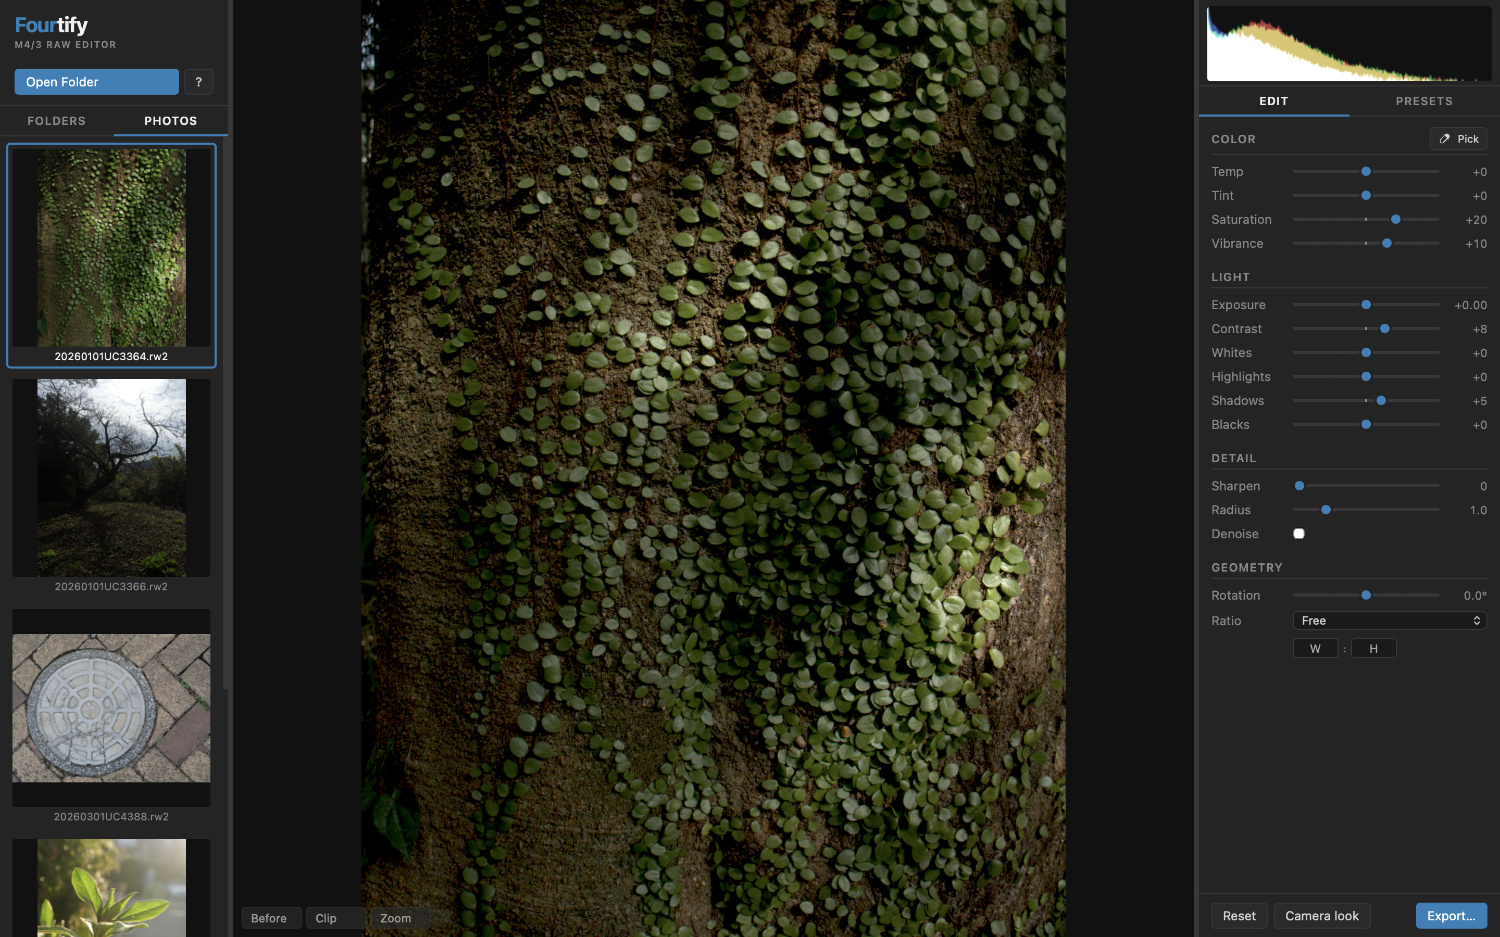The image size is (1500, 937).
Task: Click the ratio width W input field
Action: click(x=1315, y=649)
